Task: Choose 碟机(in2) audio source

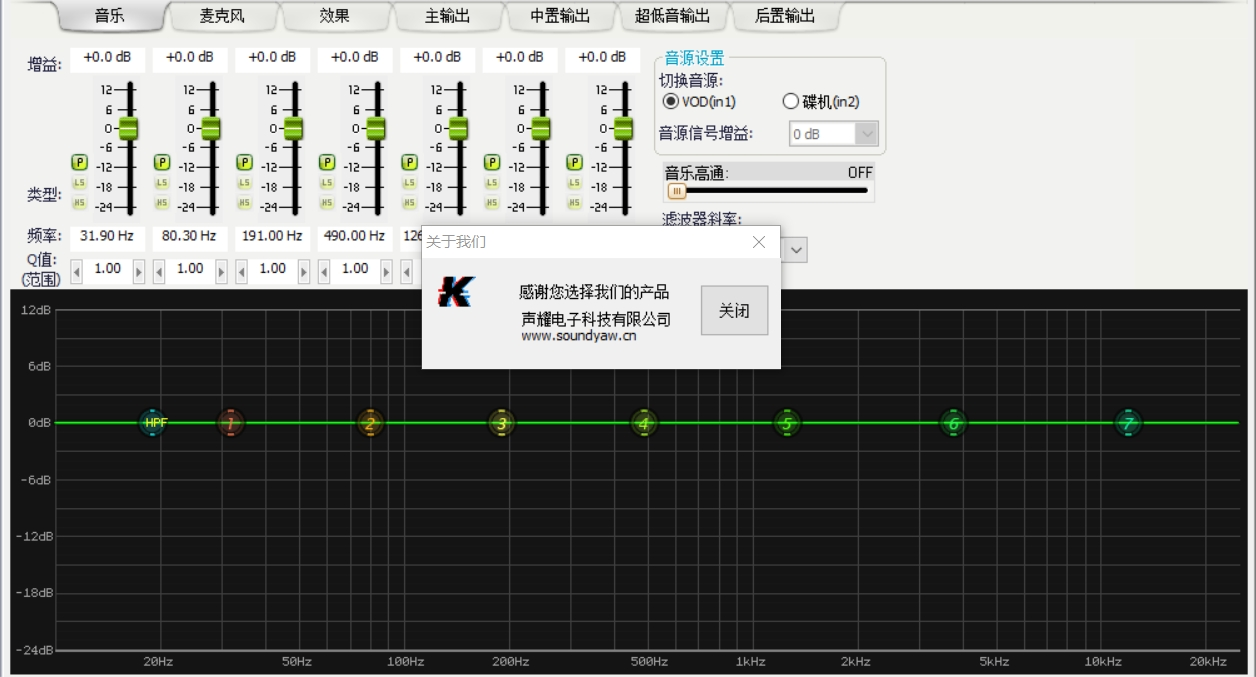Action: click(820, 102)
